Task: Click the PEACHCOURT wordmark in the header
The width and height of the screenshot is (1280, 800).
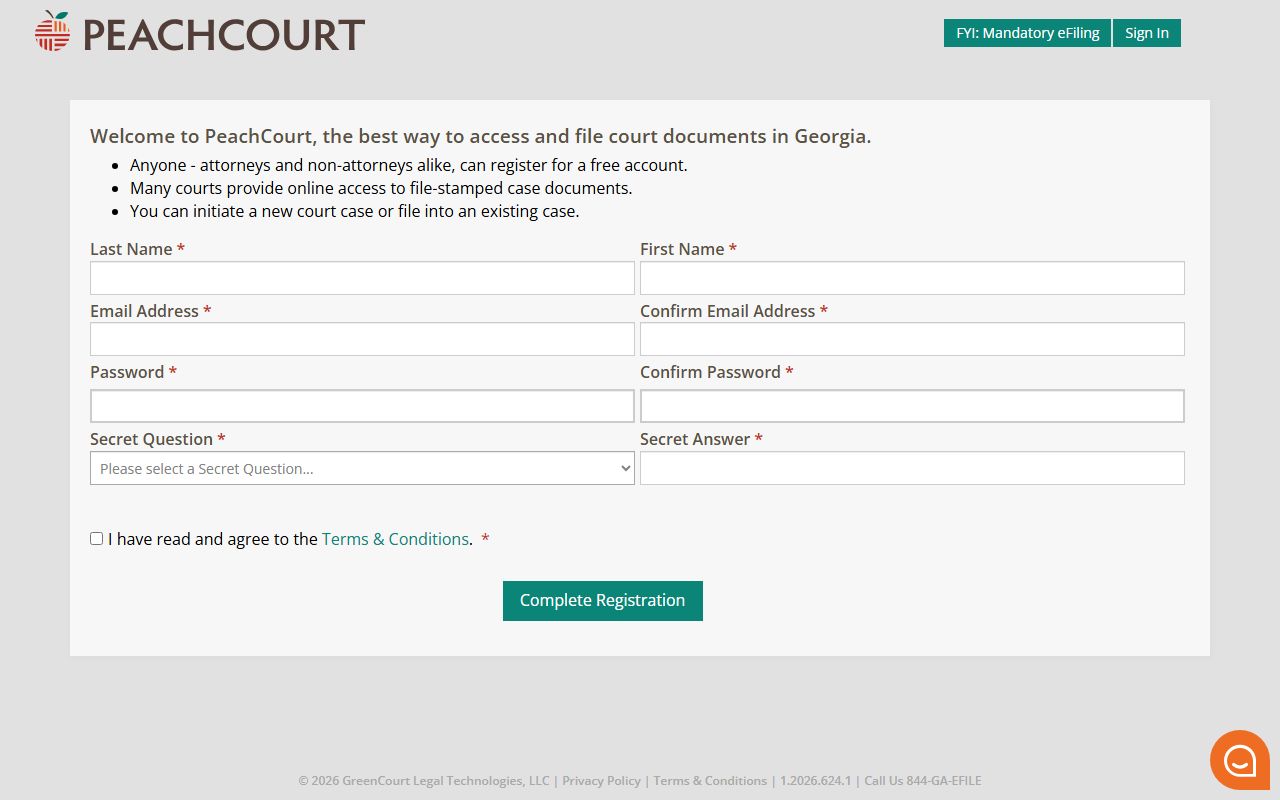Action: (x=224, y=35)
